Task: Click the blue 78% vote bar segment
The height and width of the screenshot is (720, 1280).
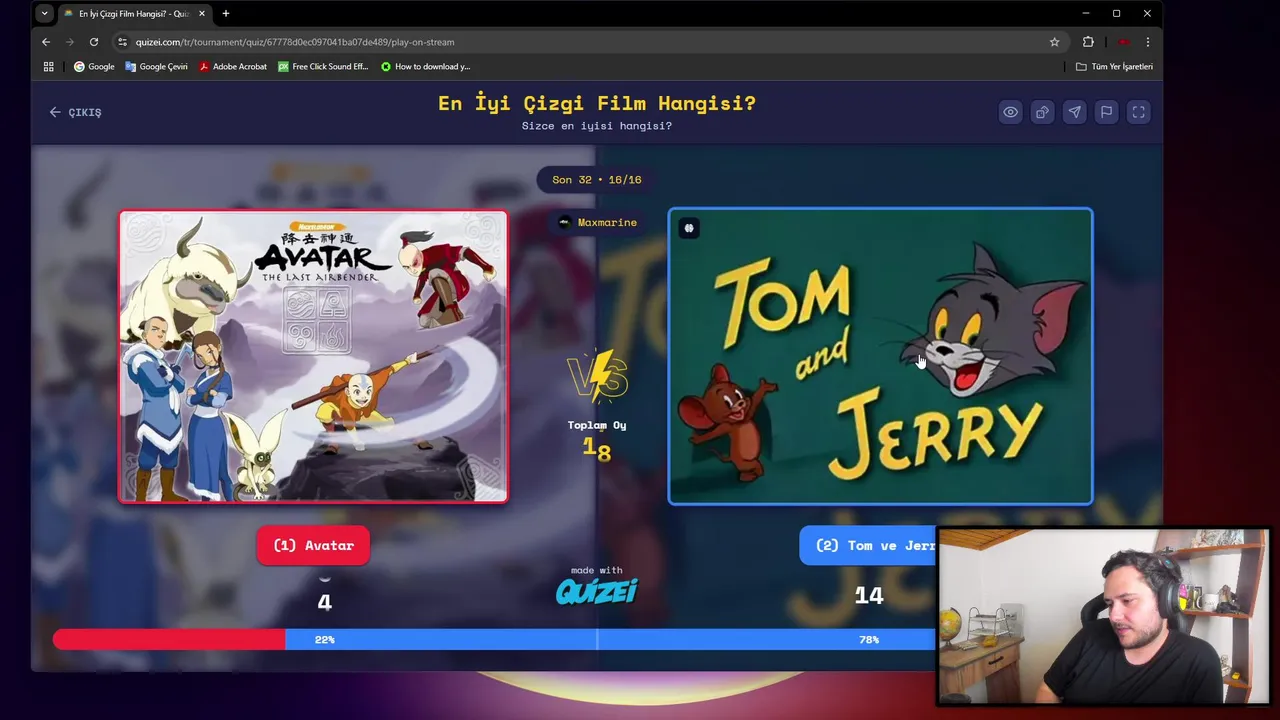Action: click(610, 639)
